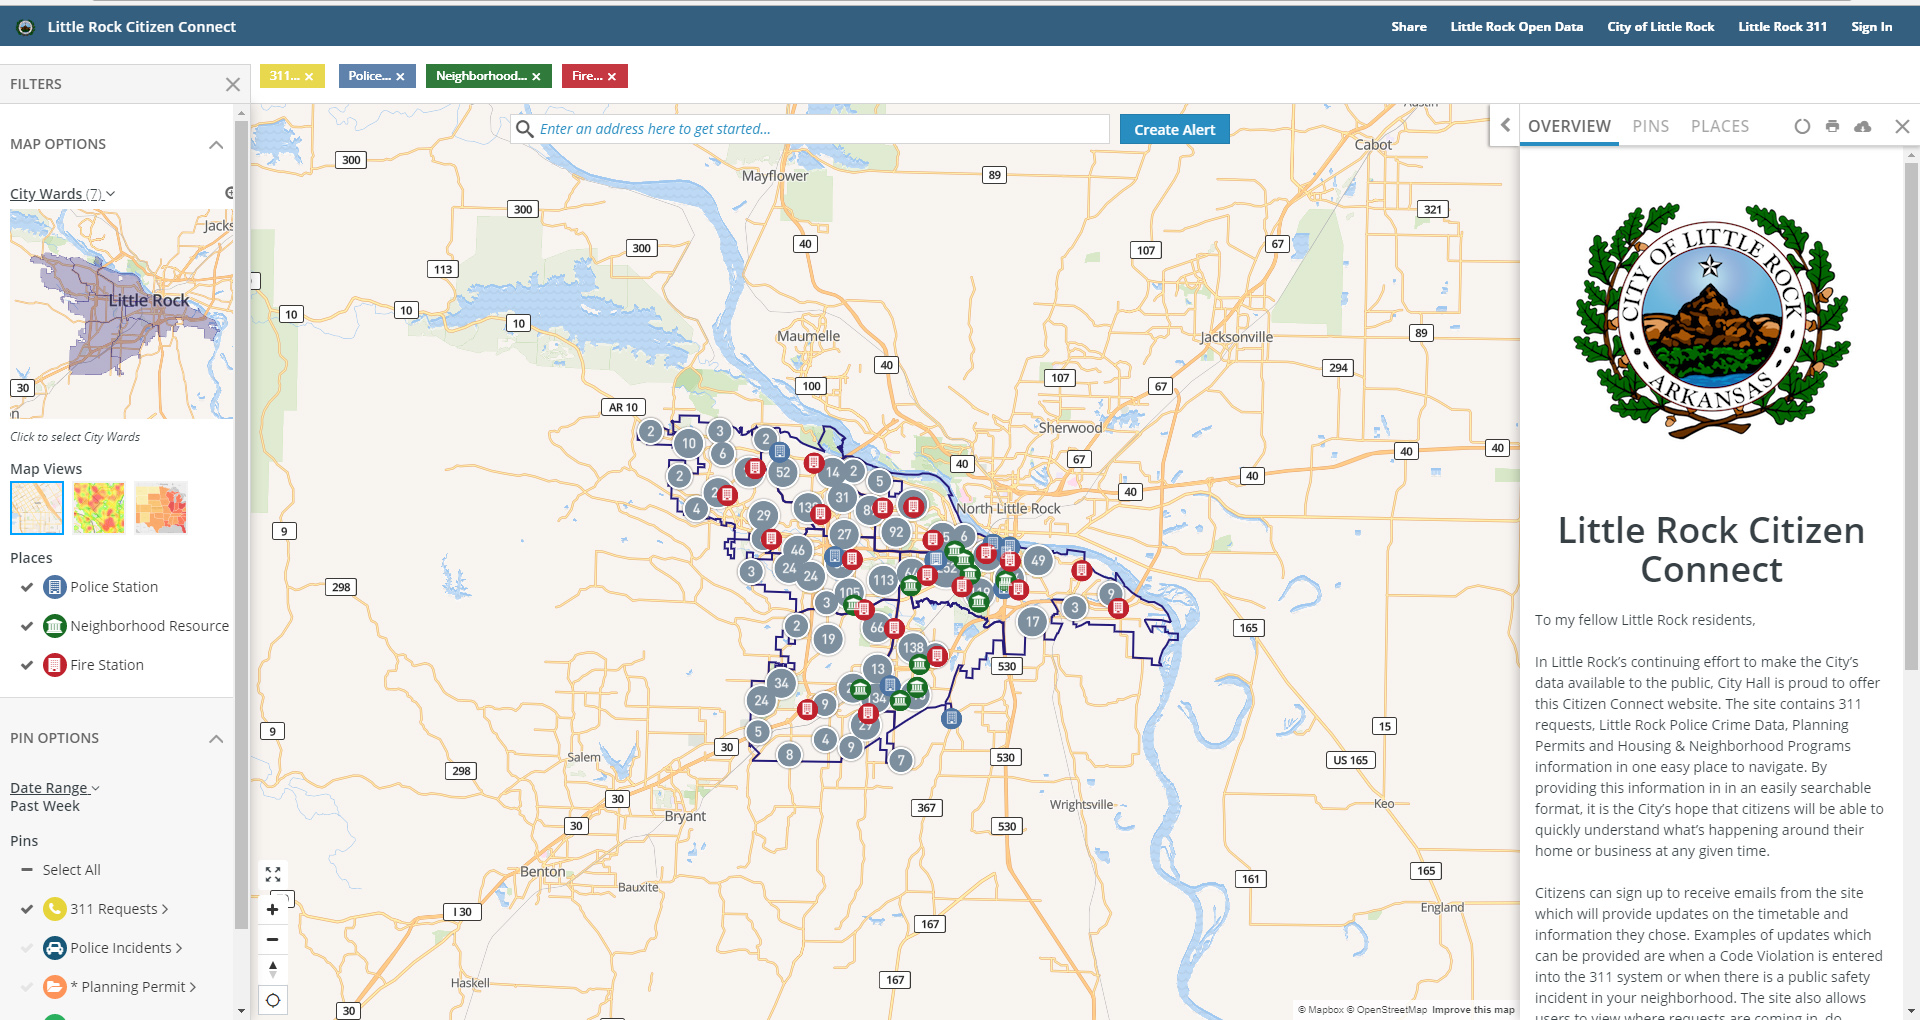Open the Places tab
The height and width of the screenshot is (1020, 1920).
1719,127
